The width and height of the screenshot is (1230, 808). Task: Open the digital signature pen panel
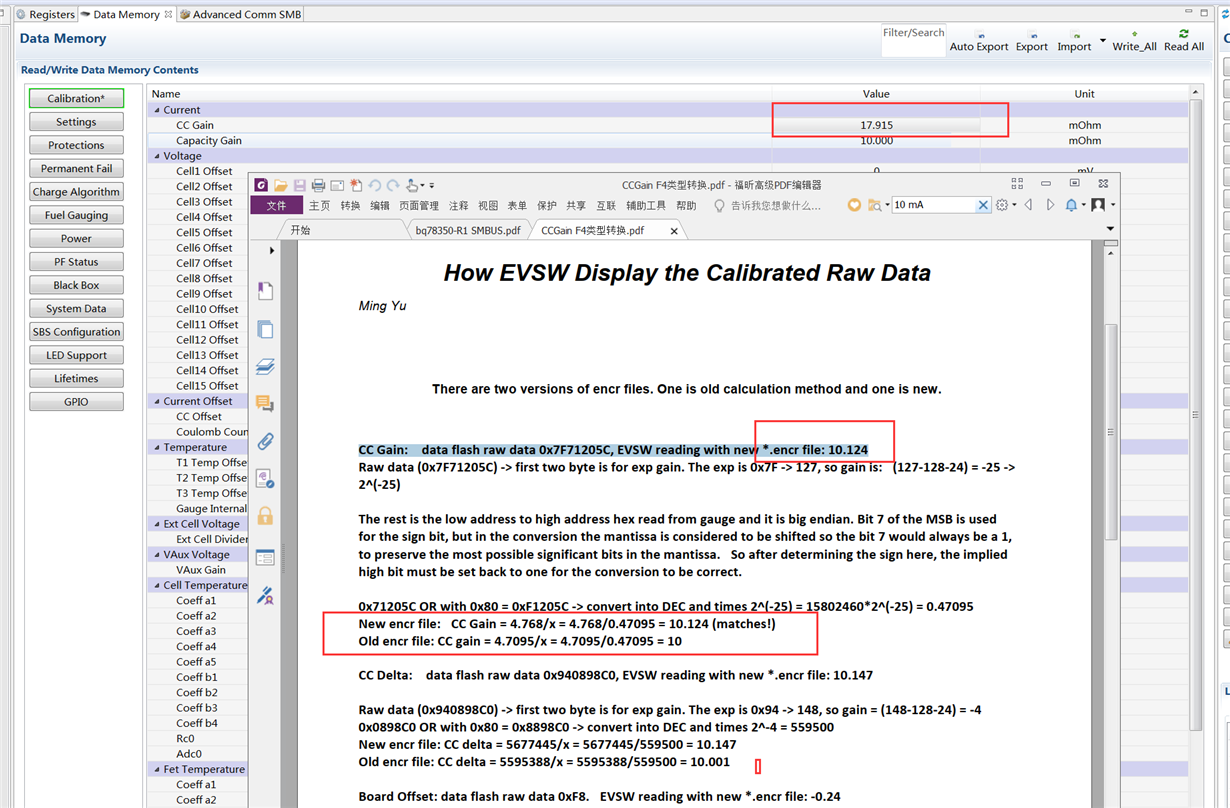[265, 595]
